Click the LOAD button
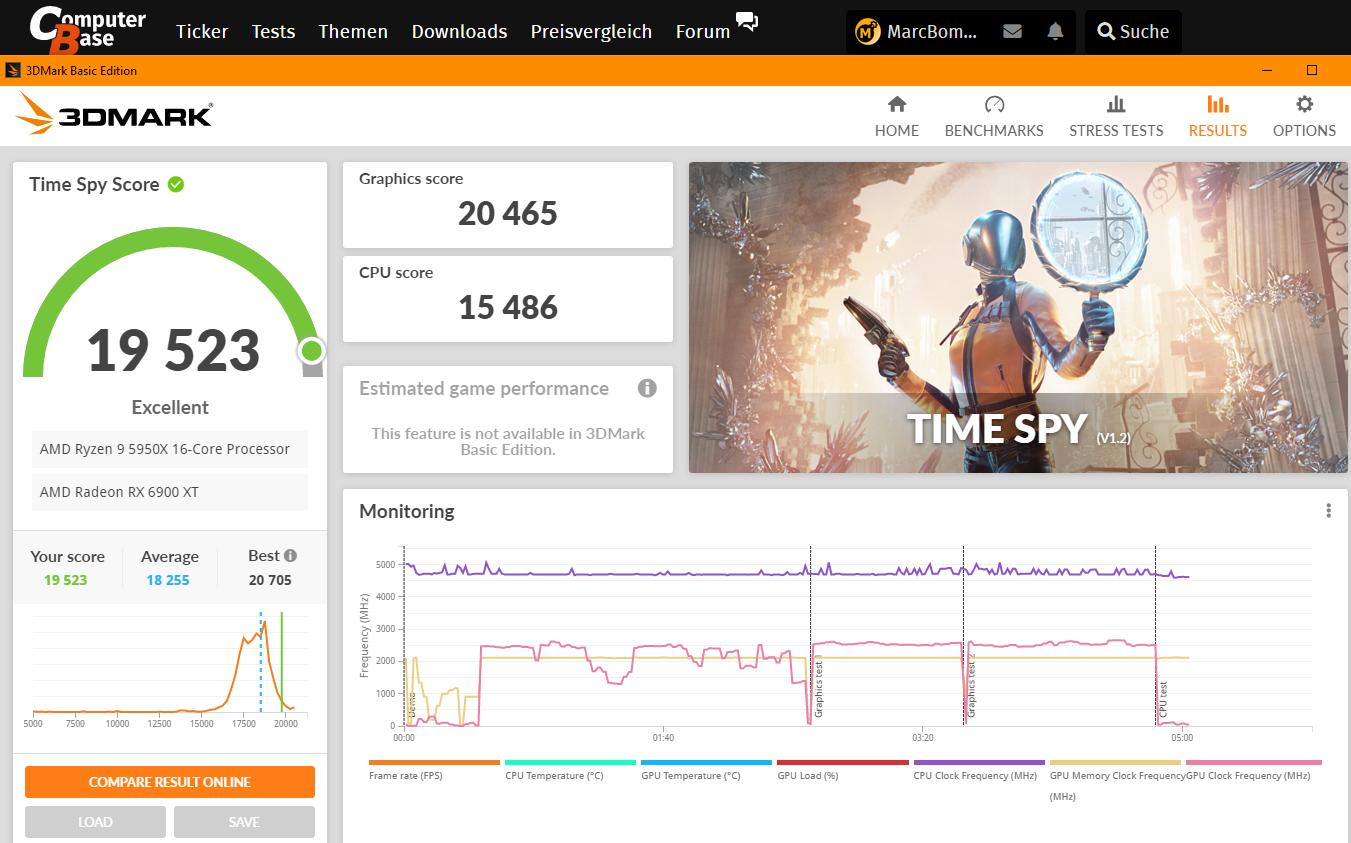This screenshot has width=1351, height=843. 95,822
